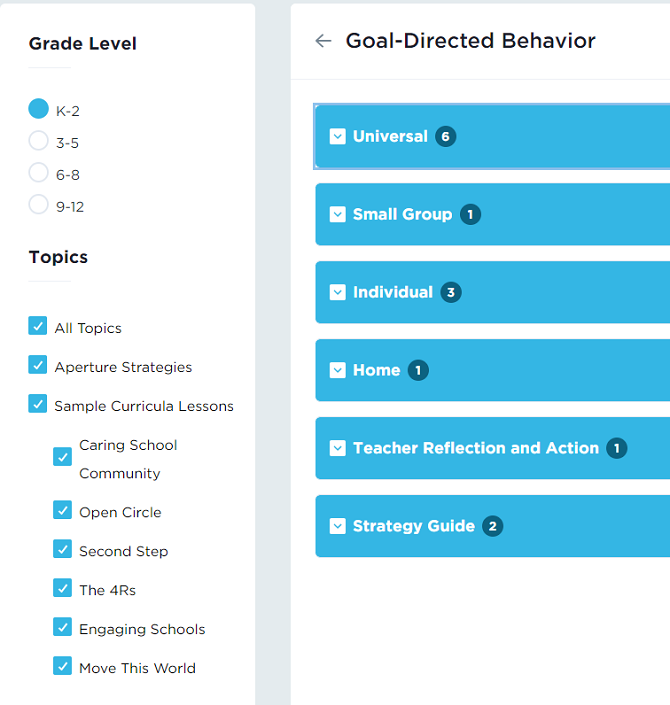Click the Small Group count badge

(x=471, y=215)
